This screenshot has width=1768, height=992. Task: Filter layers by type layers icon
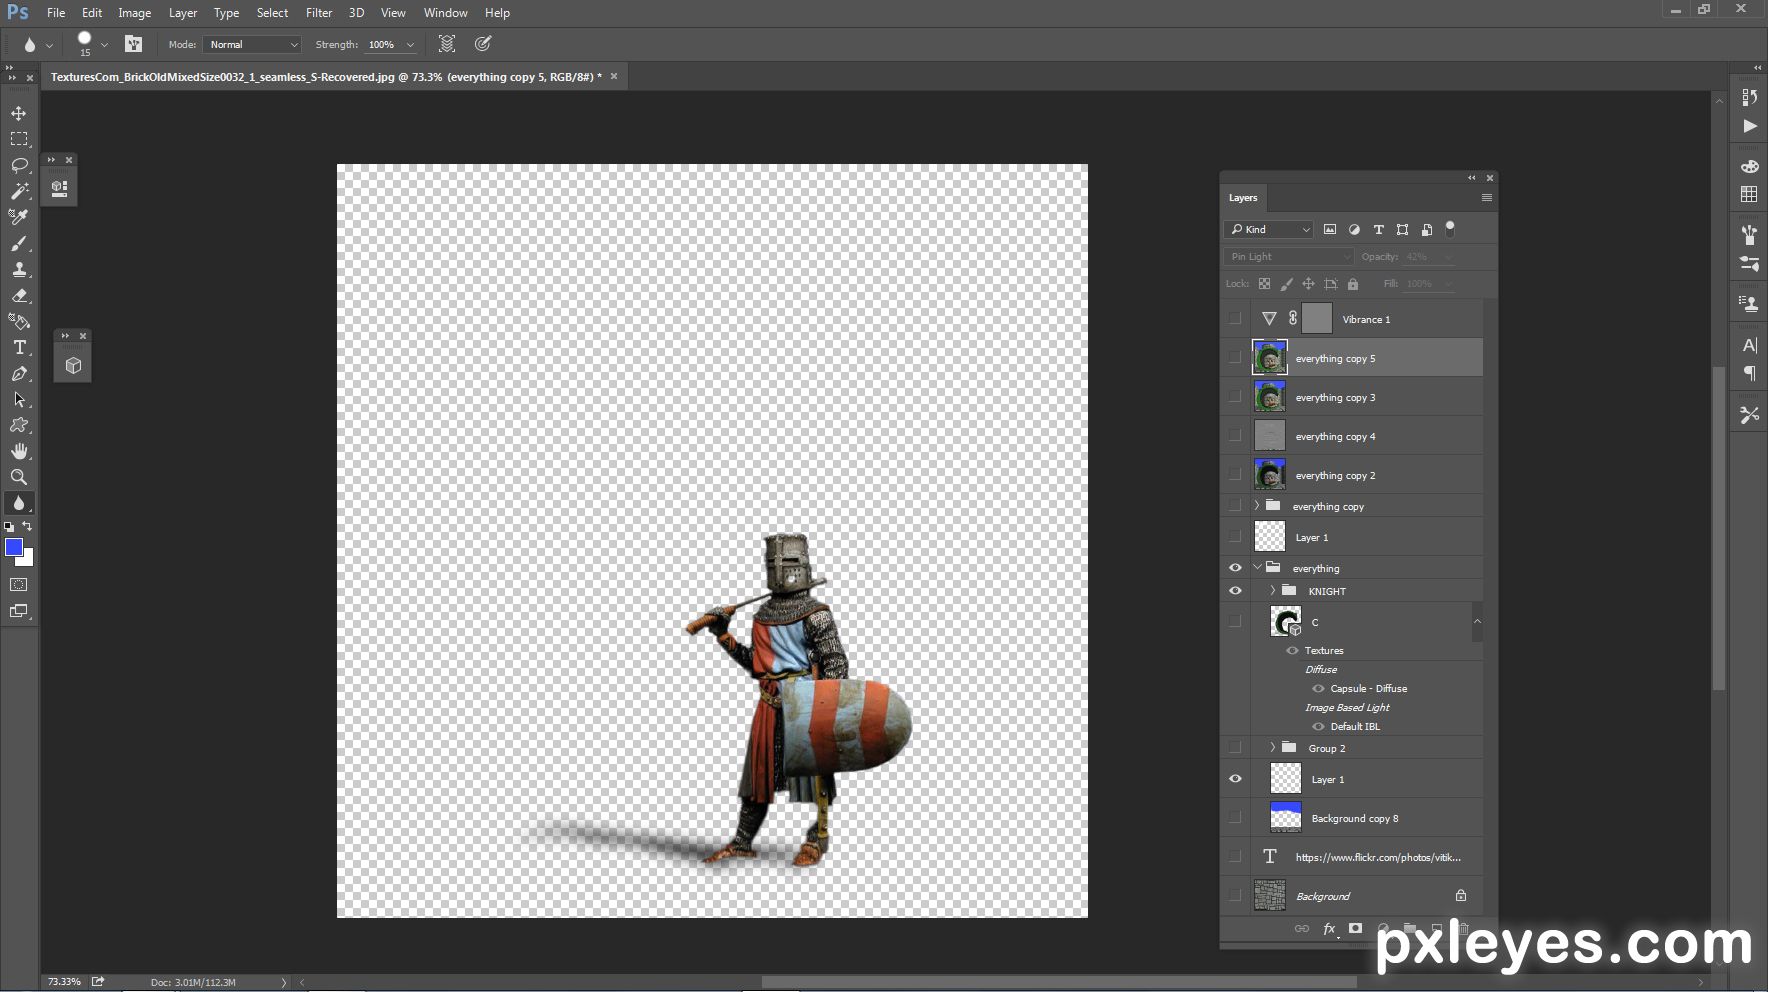click(1378, 229)
